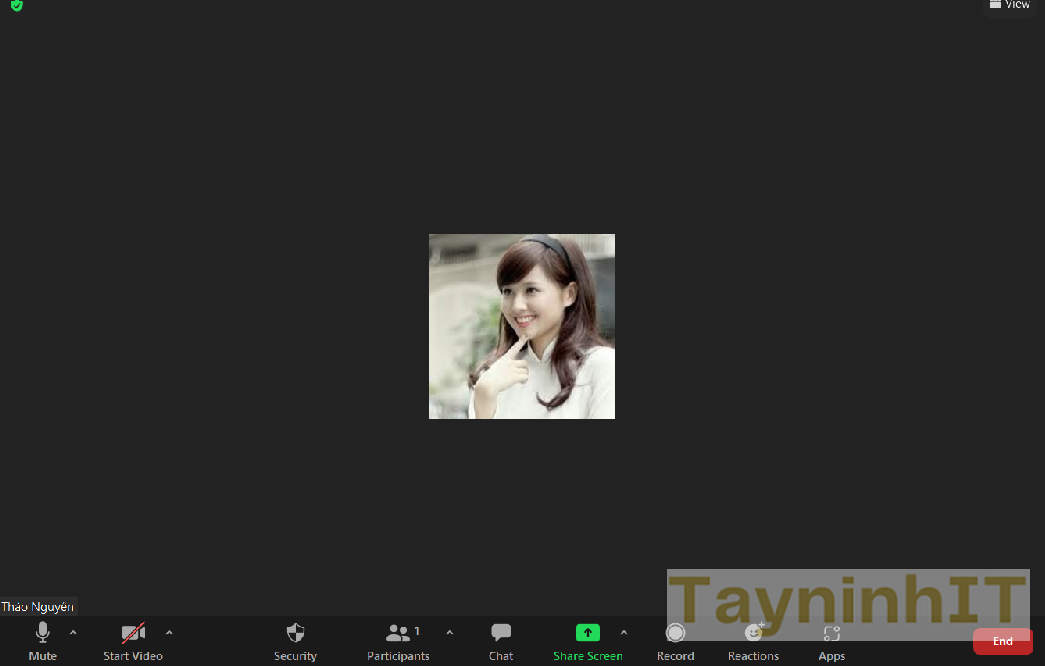Screen dimensions: 1045x666
Task: Open the View layout menu
Action: pyautogui.click(x=1009, y=5)
